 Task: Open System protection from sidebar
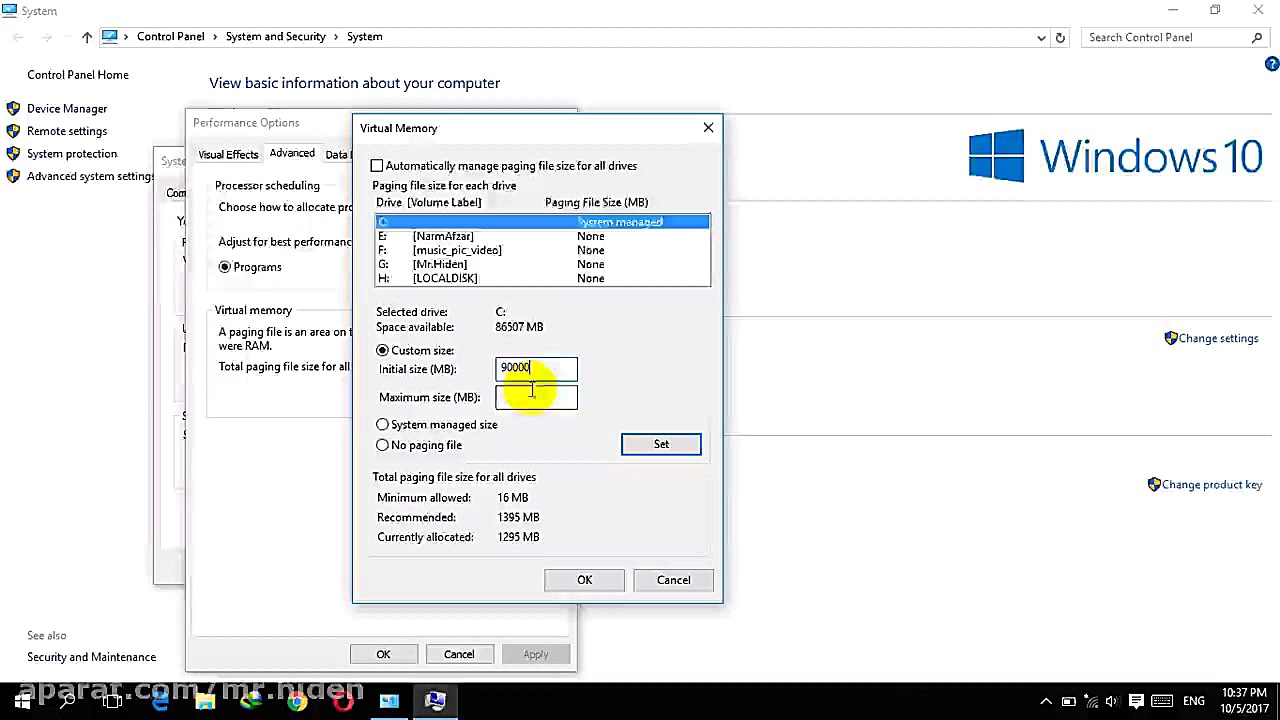(72, 154)
